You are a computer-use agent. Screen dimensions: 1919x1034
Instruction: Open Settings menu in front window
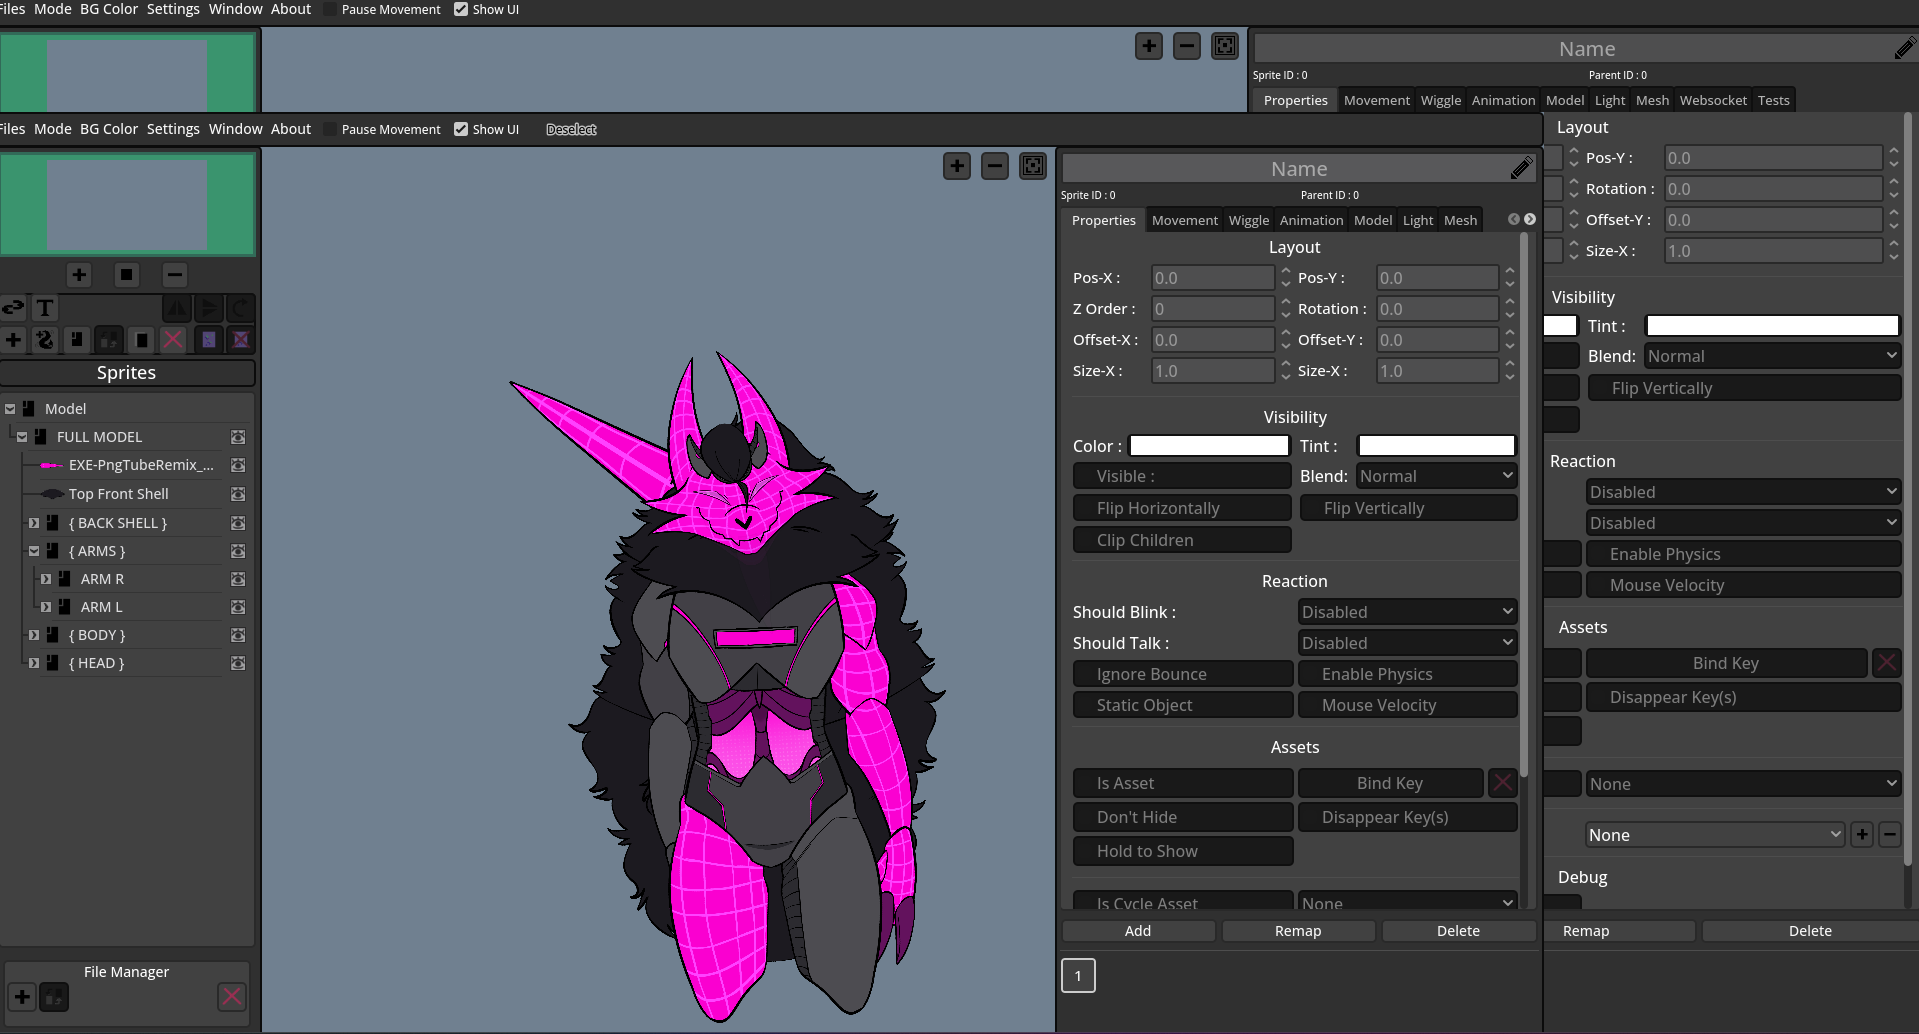click(x=173, y=129)
